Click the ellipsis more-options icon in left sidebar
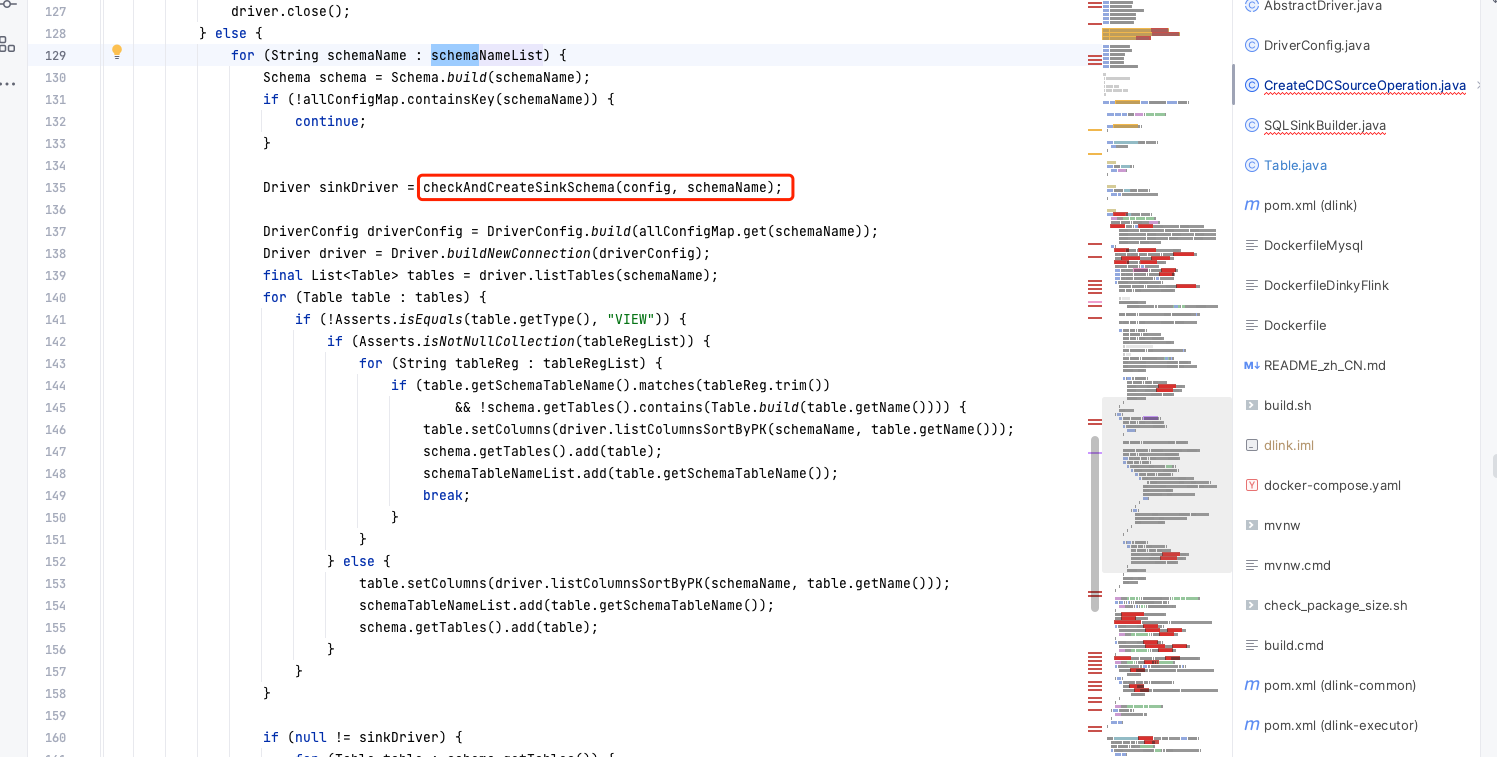Image resolution: width=1497 pixels, height=757 pixels. point(10,85)
